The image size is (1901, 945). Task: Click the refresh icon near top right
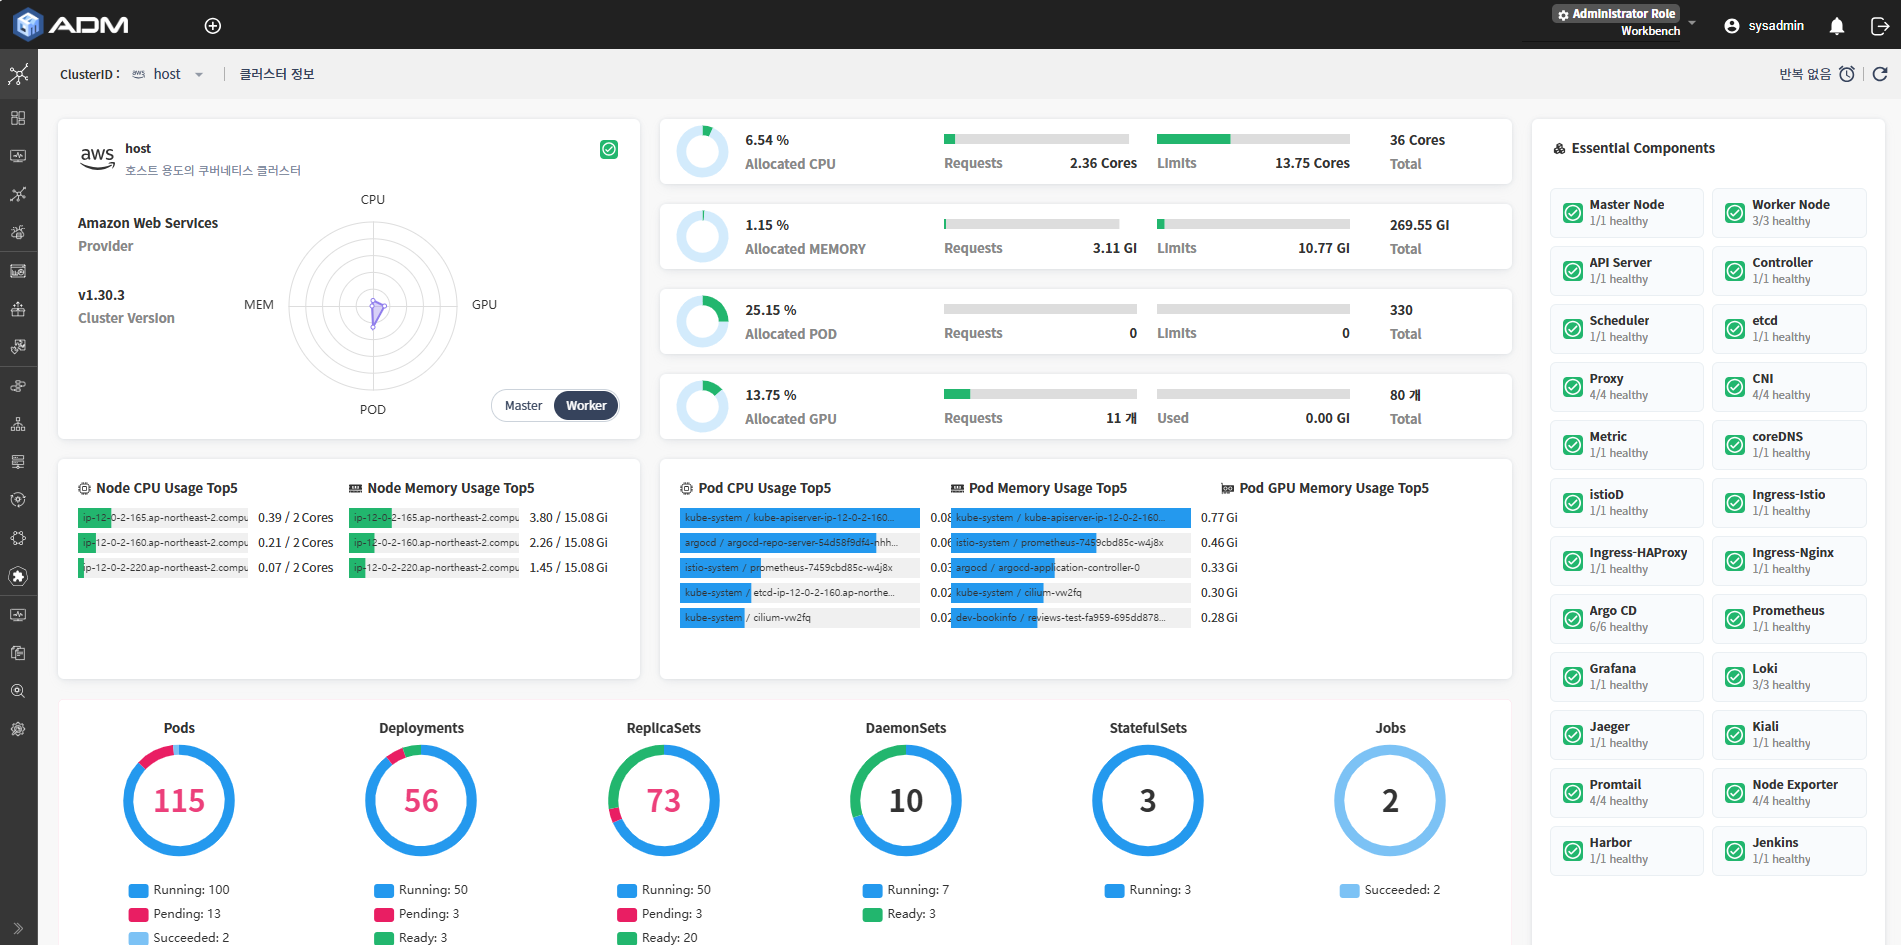[x=1880, y=74]
